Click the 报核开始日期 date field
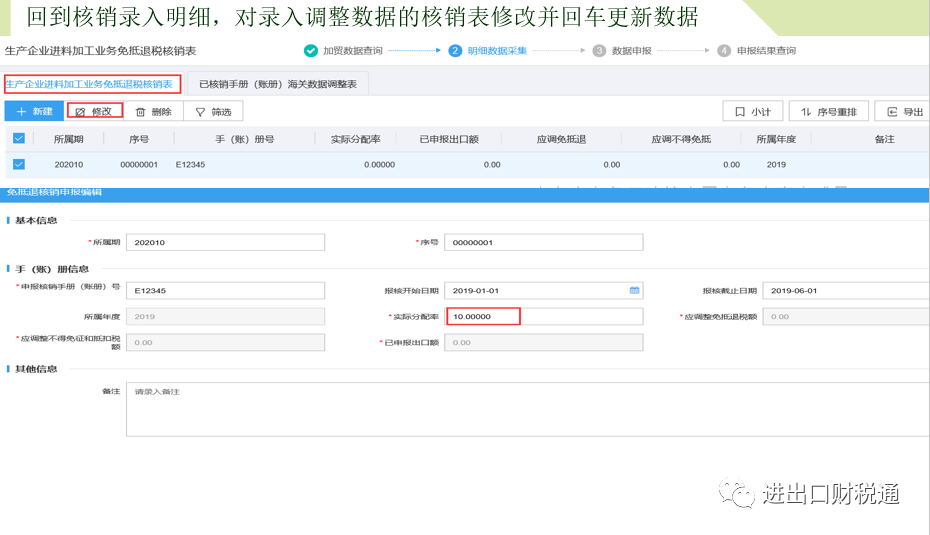This screenshot has width=930, height=535. tap(543, 291)
